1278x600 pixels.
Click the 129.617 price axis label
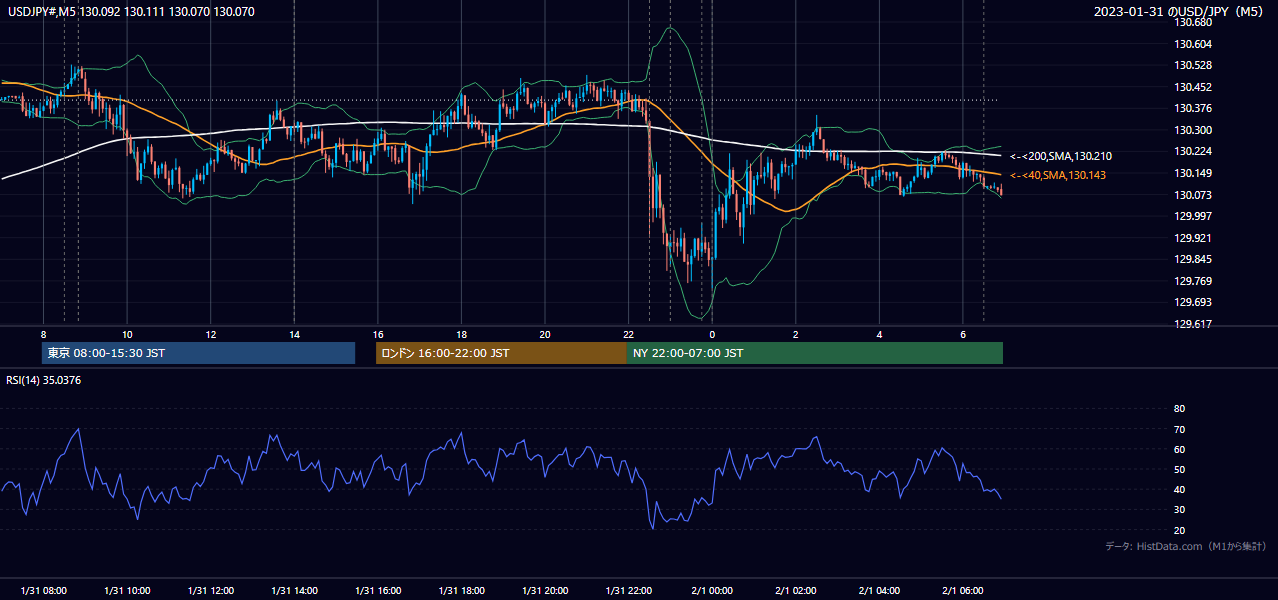(1192, 324)
